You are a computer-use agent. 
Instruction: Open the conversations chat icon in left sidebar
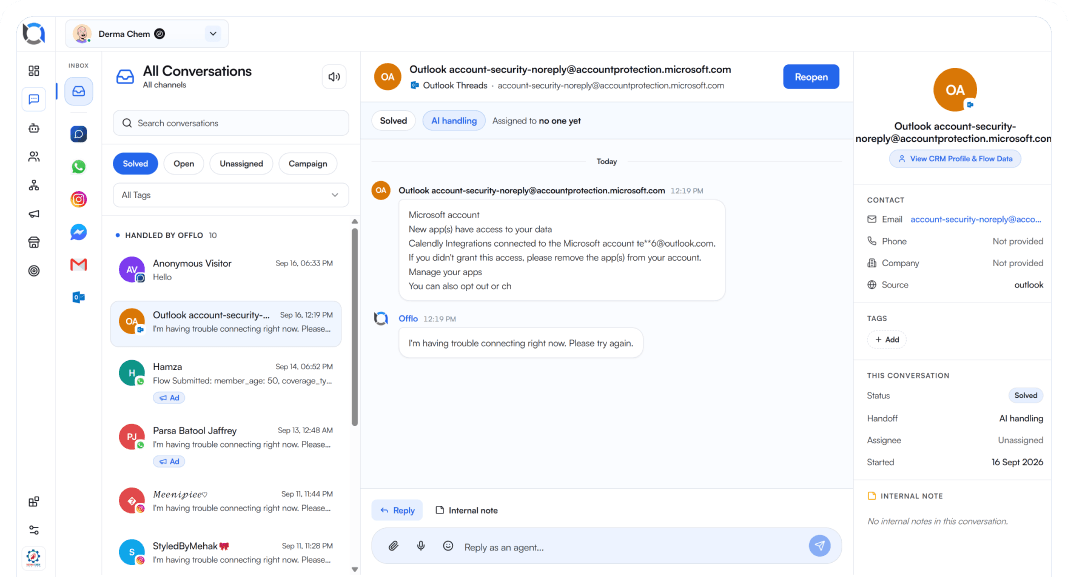pos(34,99)
